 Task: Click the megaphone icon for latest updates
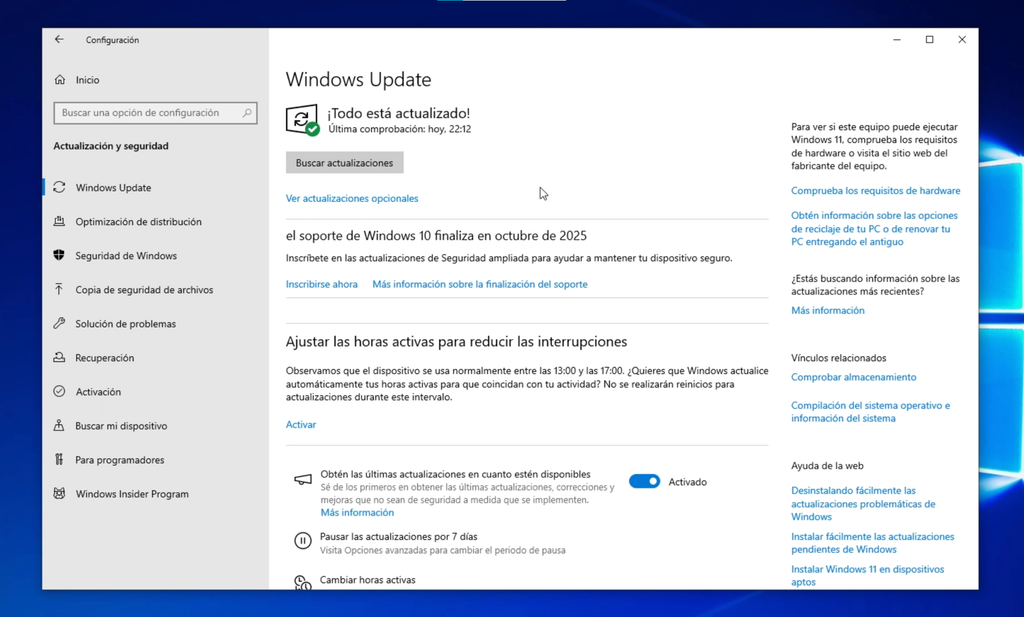(x=302, y=480)
